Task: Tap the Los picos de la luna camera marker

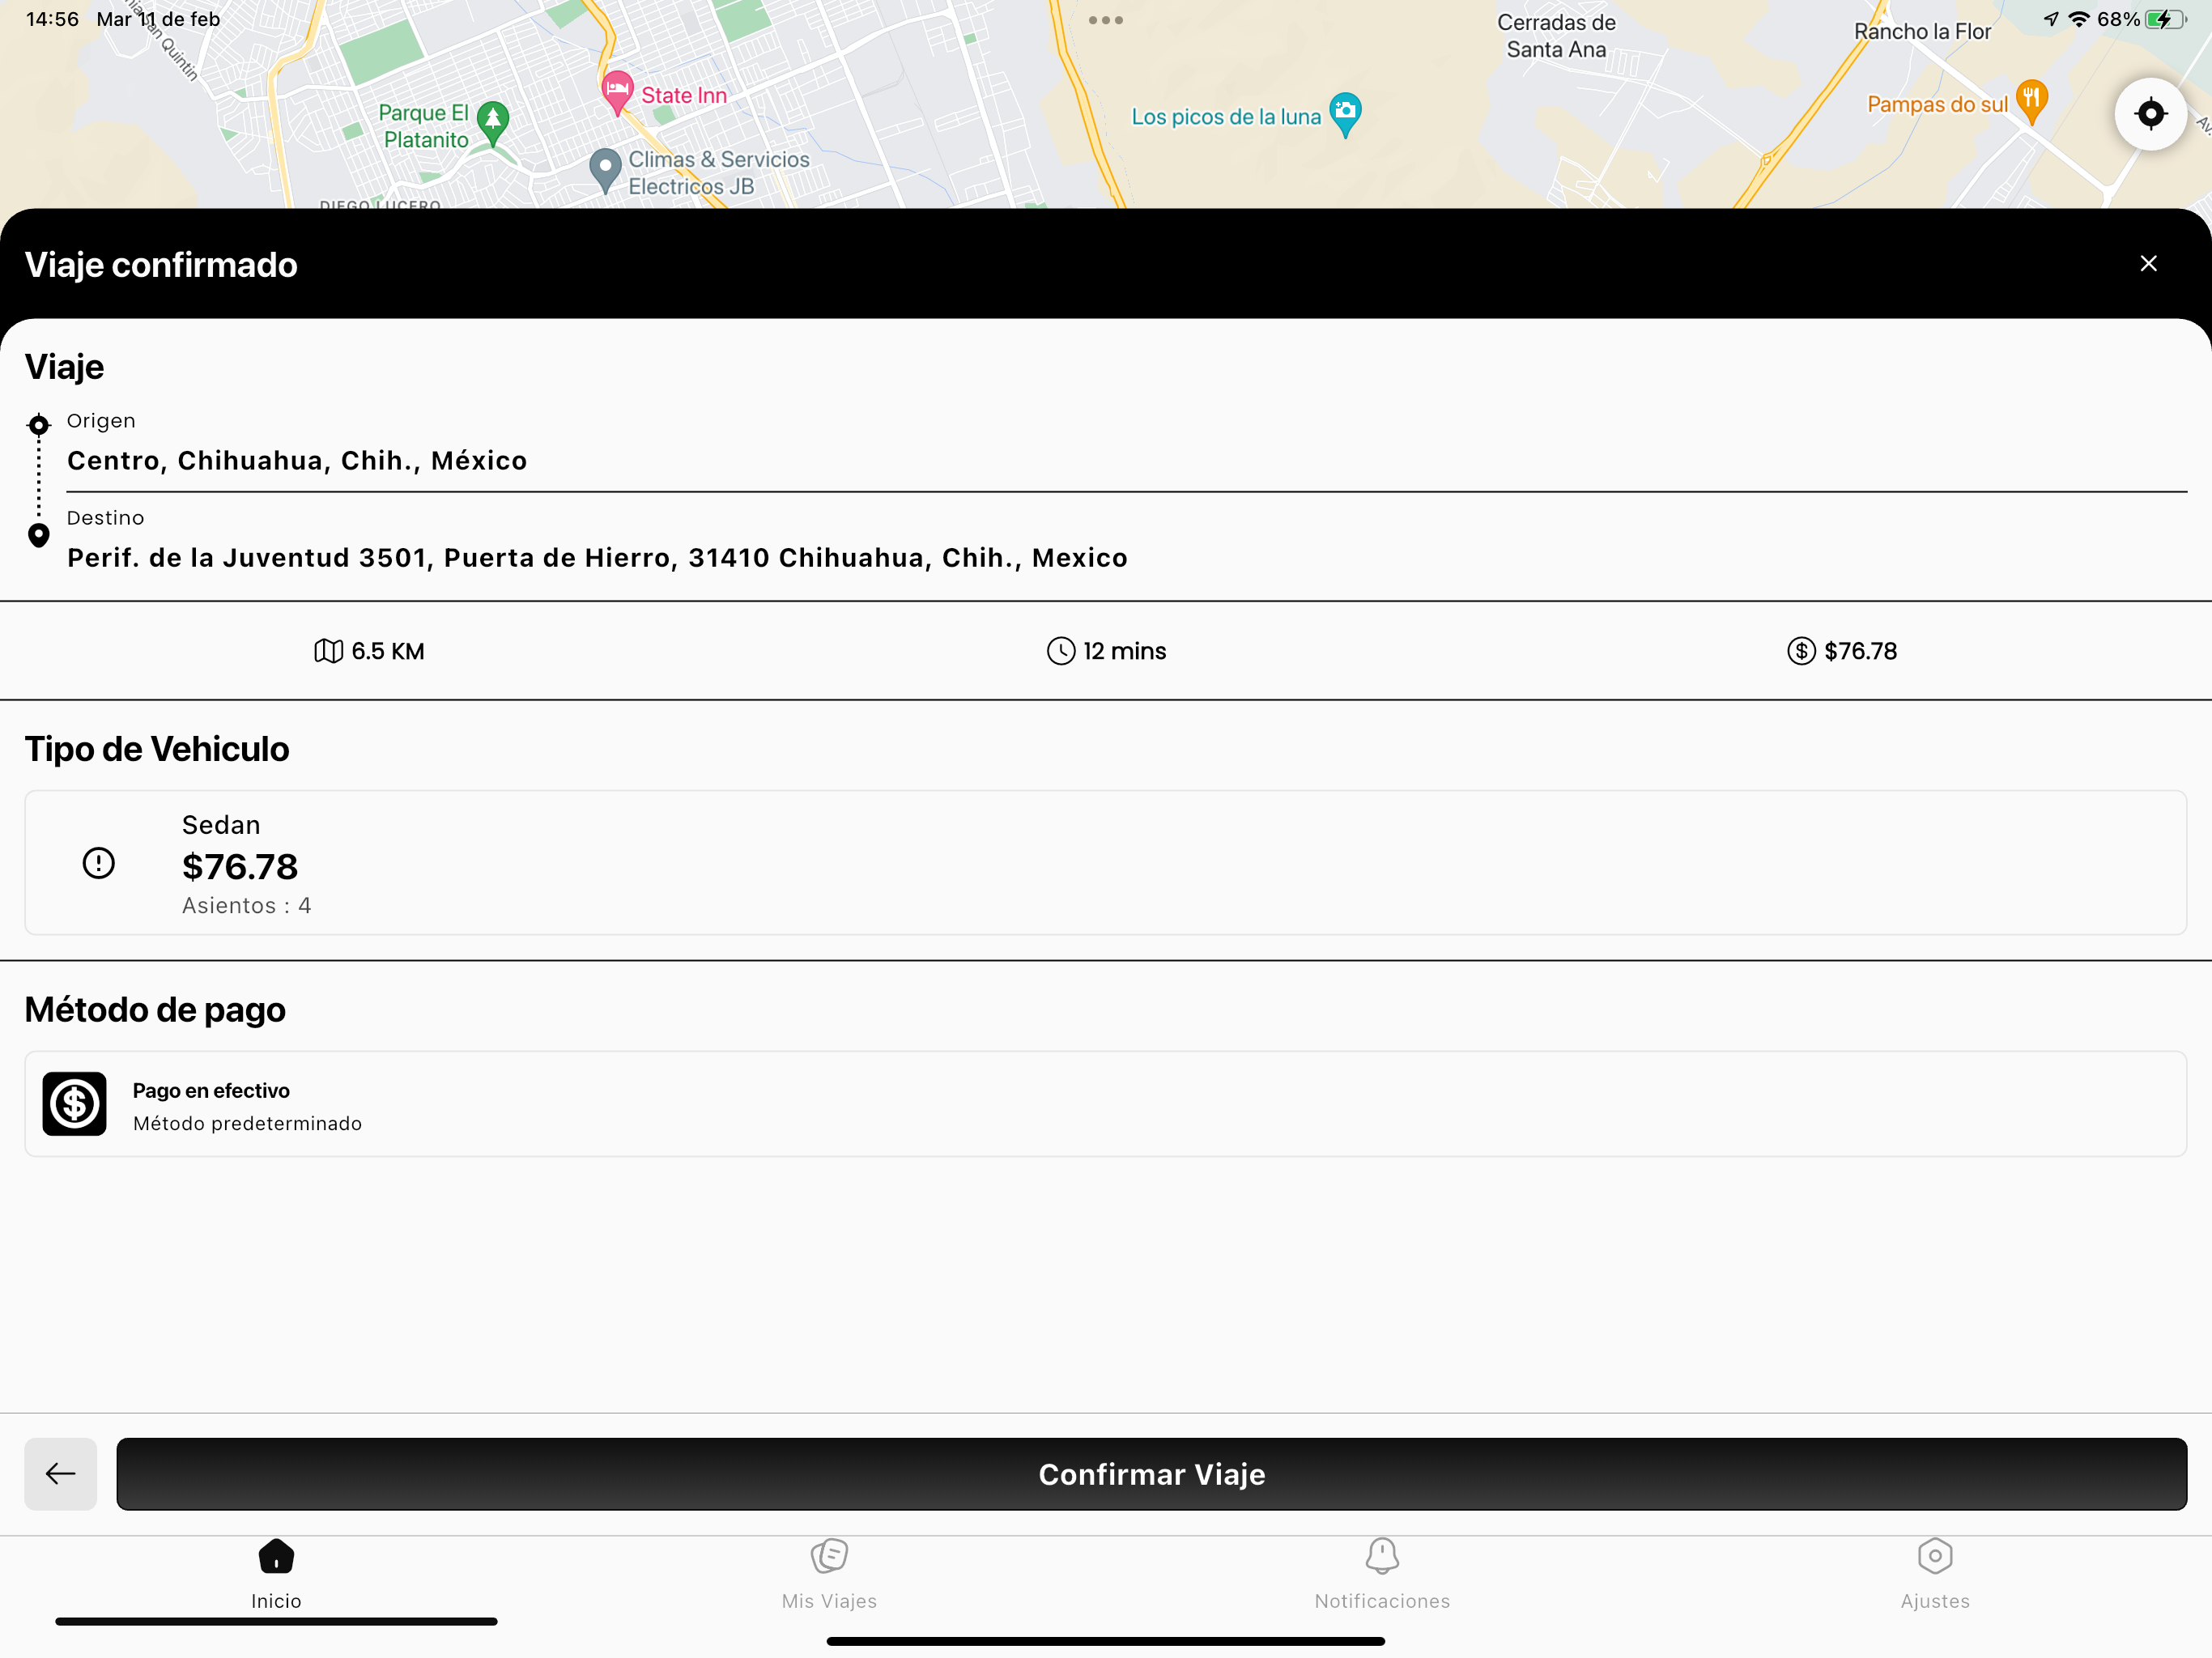Action: coord(1345,113)
